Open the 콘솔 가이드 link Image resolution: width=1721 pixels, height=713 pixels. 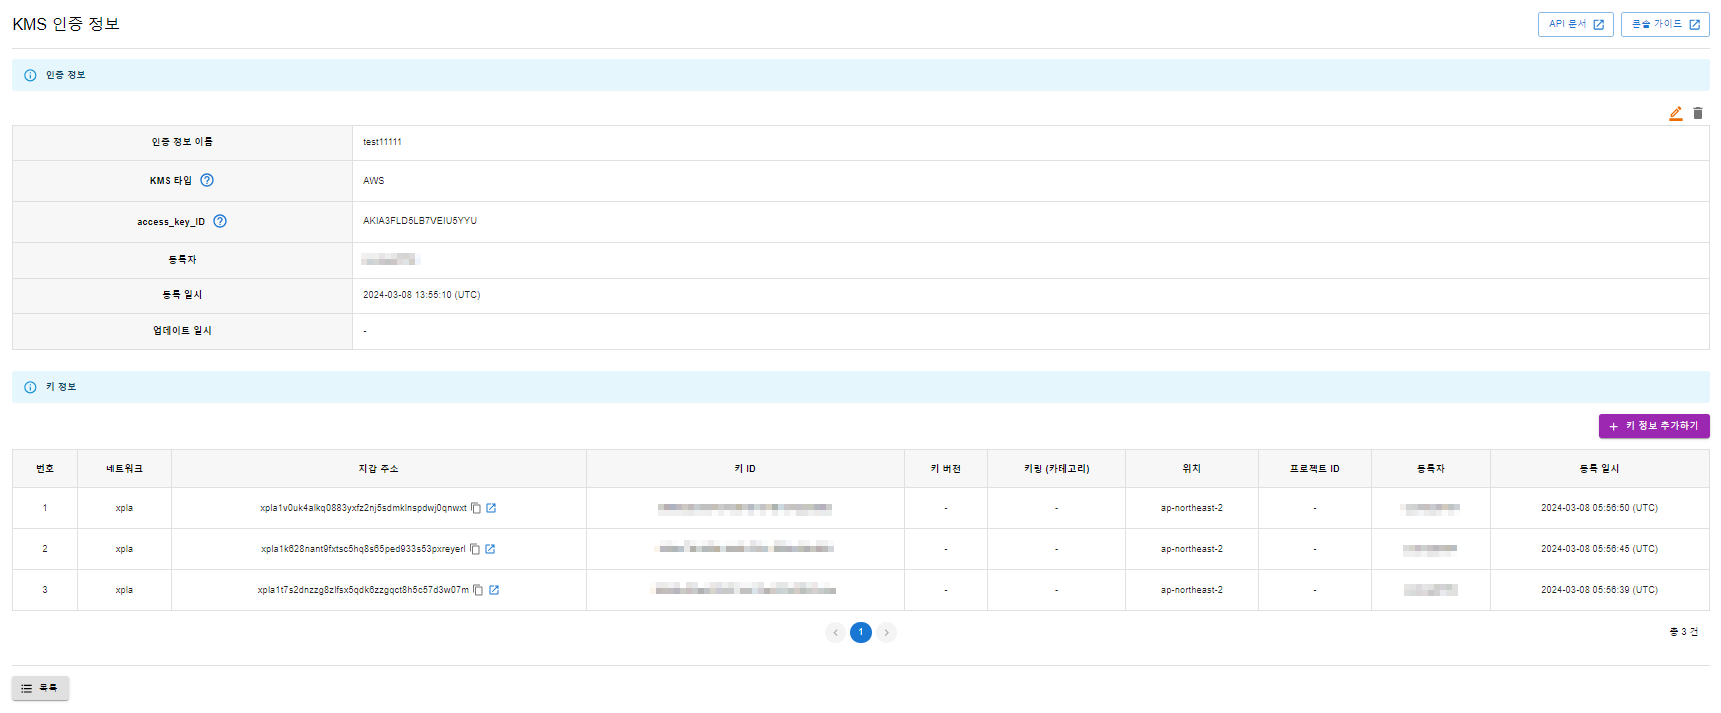[1665, 24]
